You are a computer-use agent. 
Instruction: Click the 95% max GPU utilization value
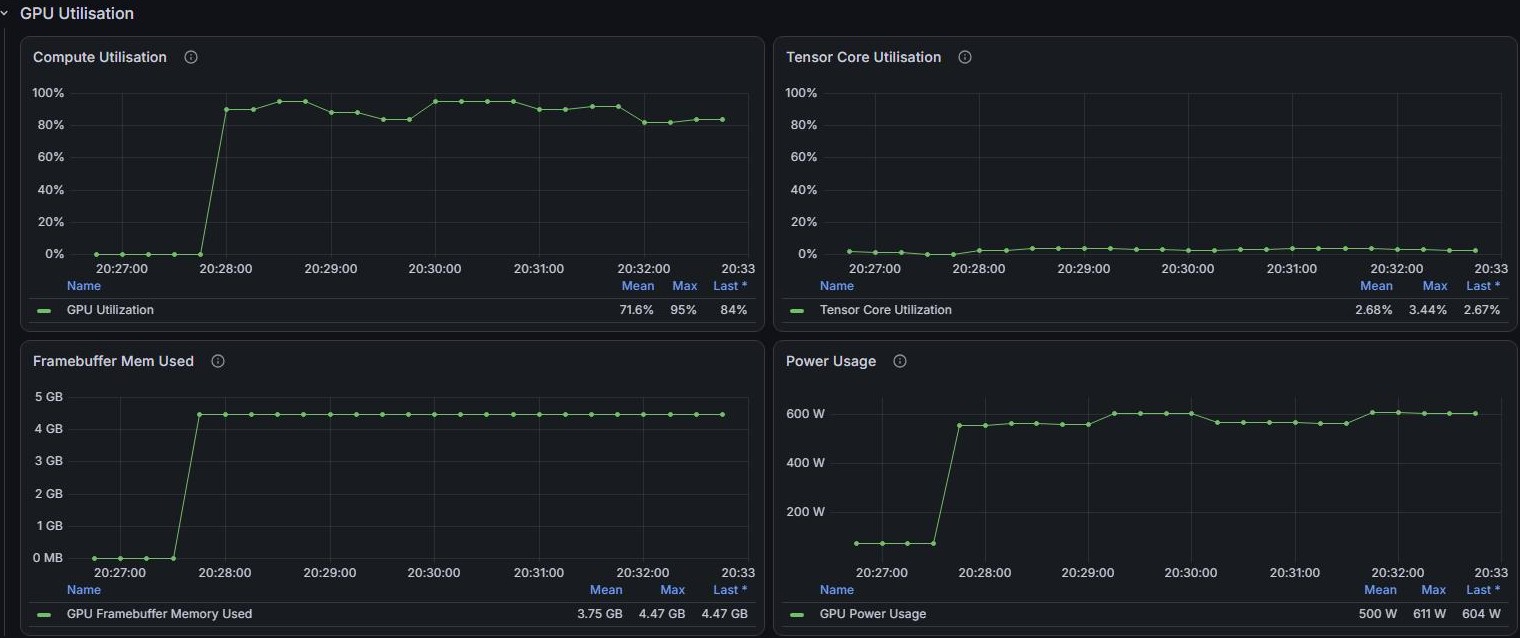684,310
